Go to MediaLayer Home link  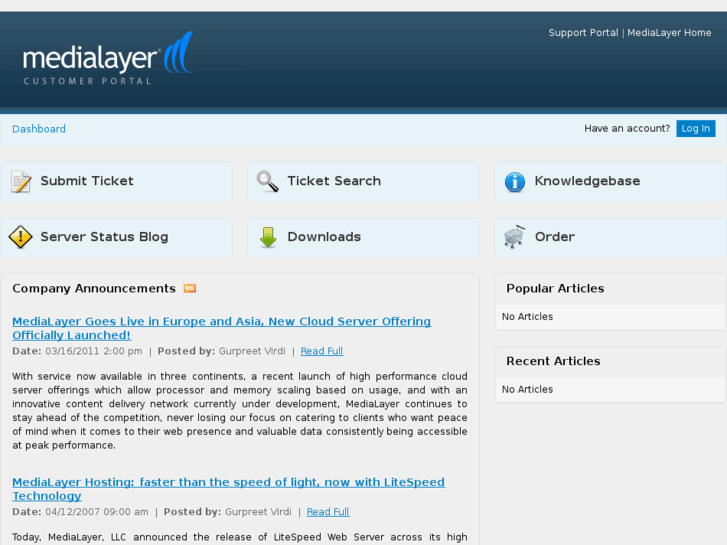pyautogui.click(x=669, y=33)
